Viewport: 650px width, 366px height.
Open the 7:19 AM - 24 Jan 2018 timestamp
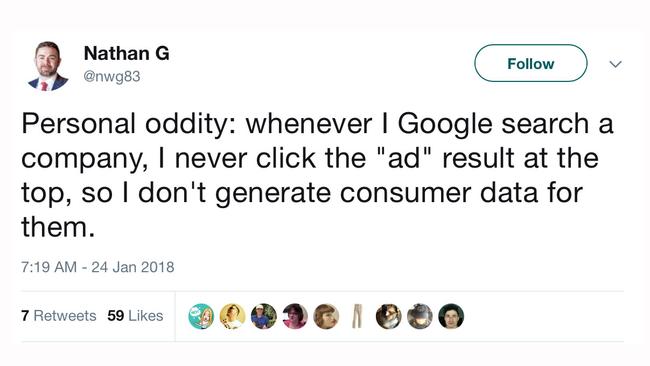point(97,267)
